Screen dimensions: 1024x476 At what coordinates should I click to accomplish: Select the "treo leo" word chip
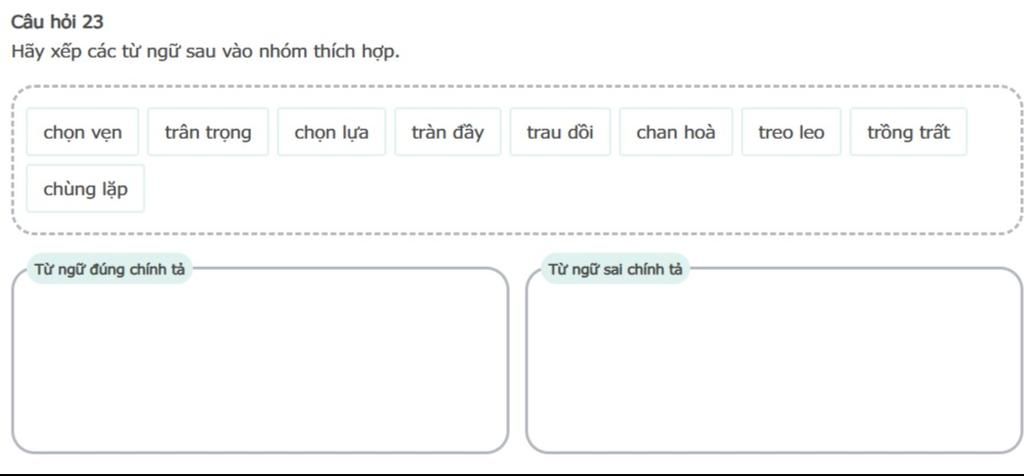point(791,132)
